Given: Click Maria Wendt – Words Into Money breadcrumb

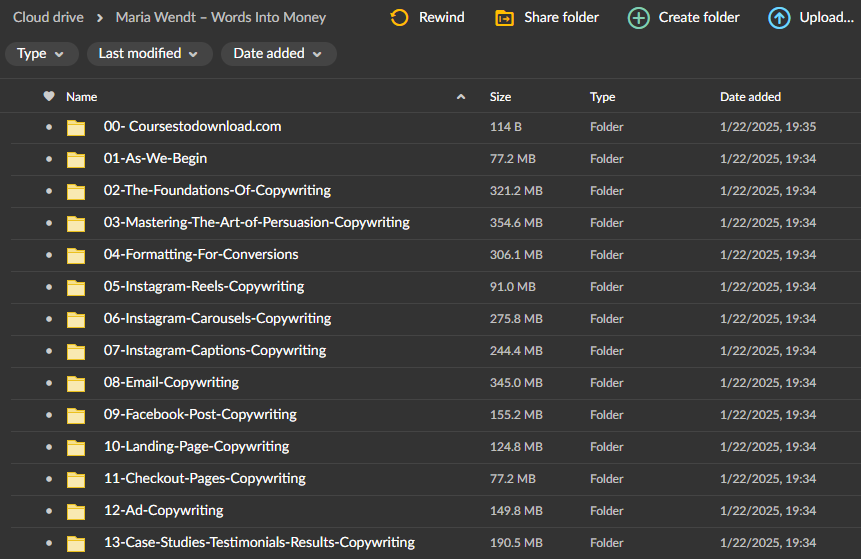Looking at the screenshot, I should pyautogui.click(x=221, y=18).
